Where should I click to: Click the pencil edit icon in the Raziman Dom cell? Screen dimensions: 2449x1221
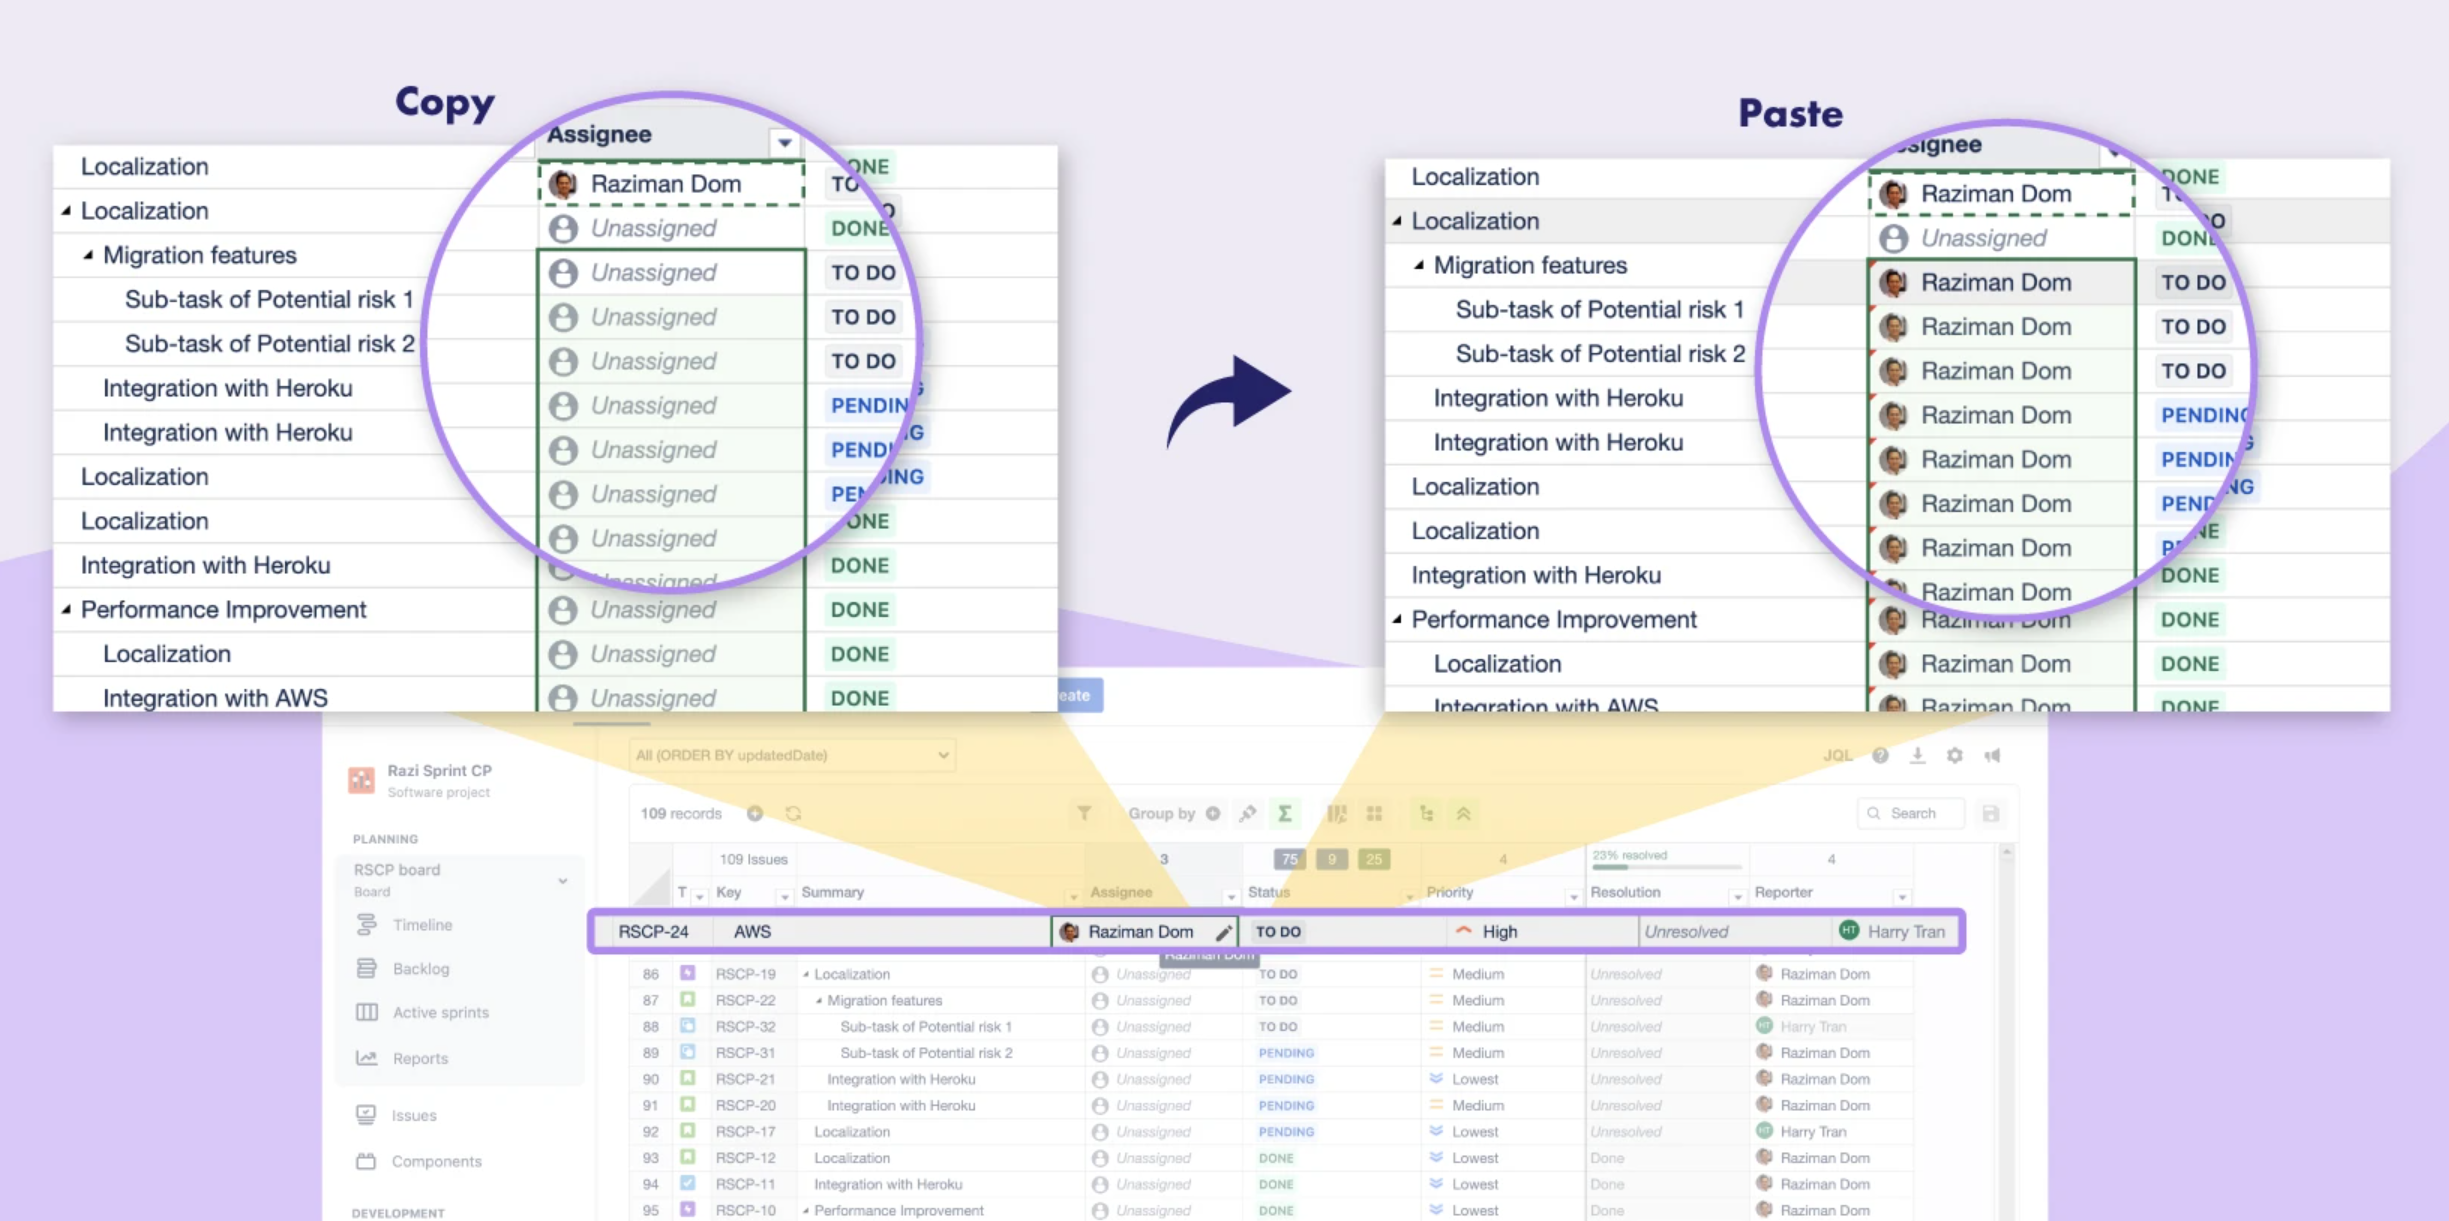(1224, 931)
